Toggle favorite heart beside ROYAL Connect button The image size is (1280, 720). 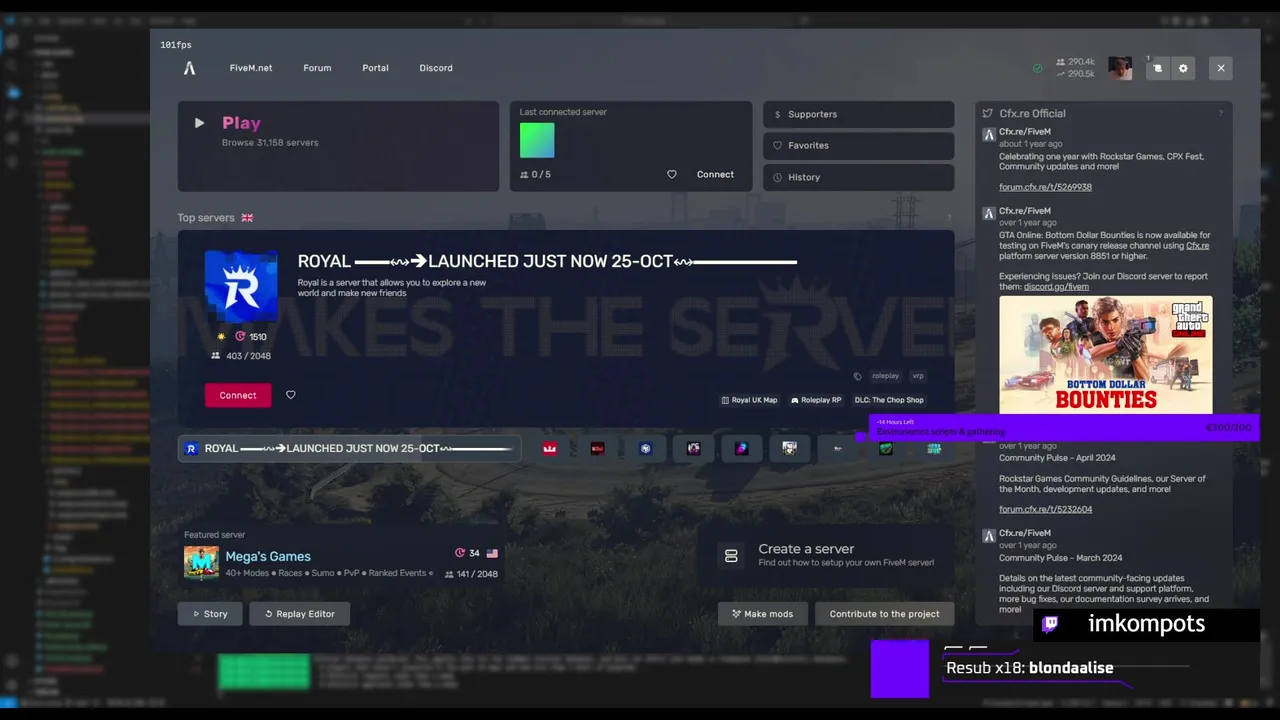[291, 395]
